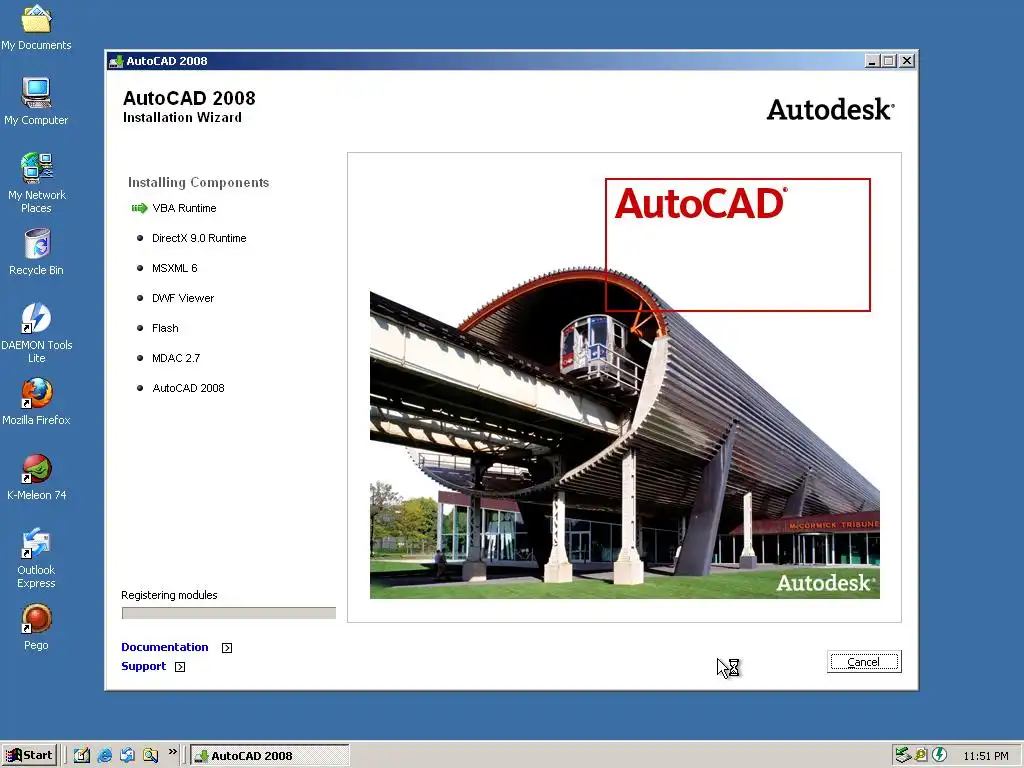
Task: Click the AutoCAD 2008 taskbar button
Action: coord(270,756)
